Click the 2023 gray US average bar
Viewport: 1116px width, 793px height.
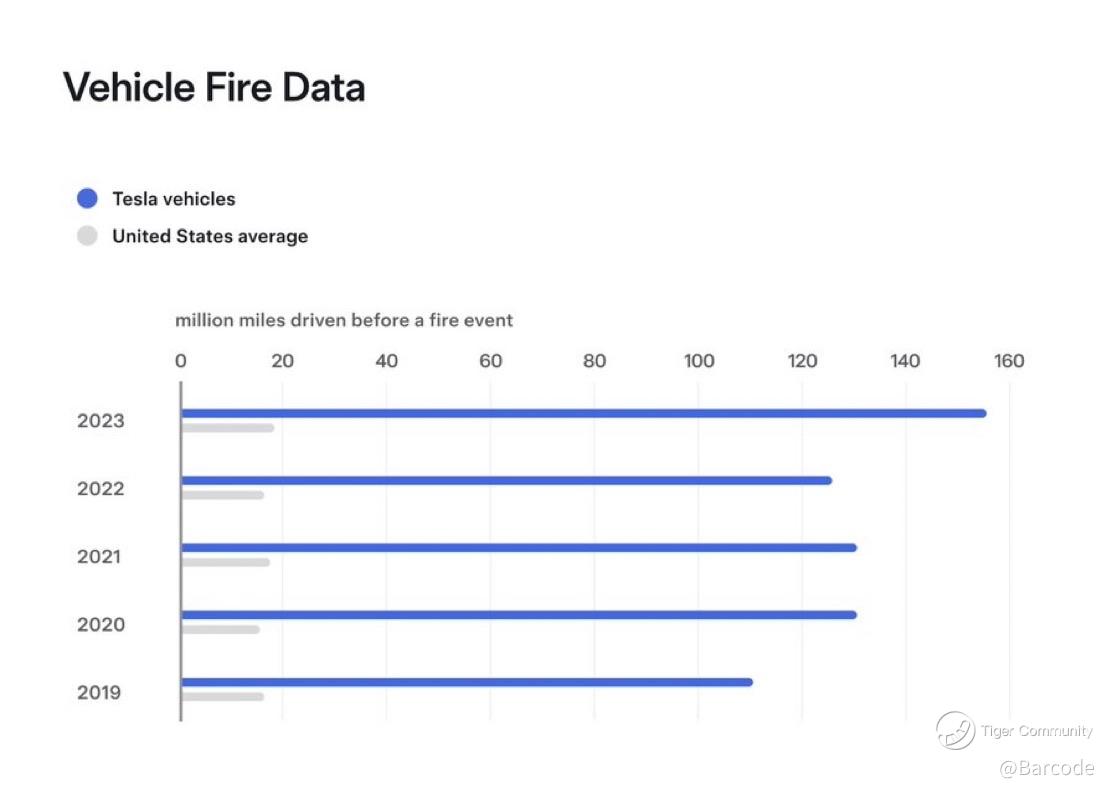point(227,428)
